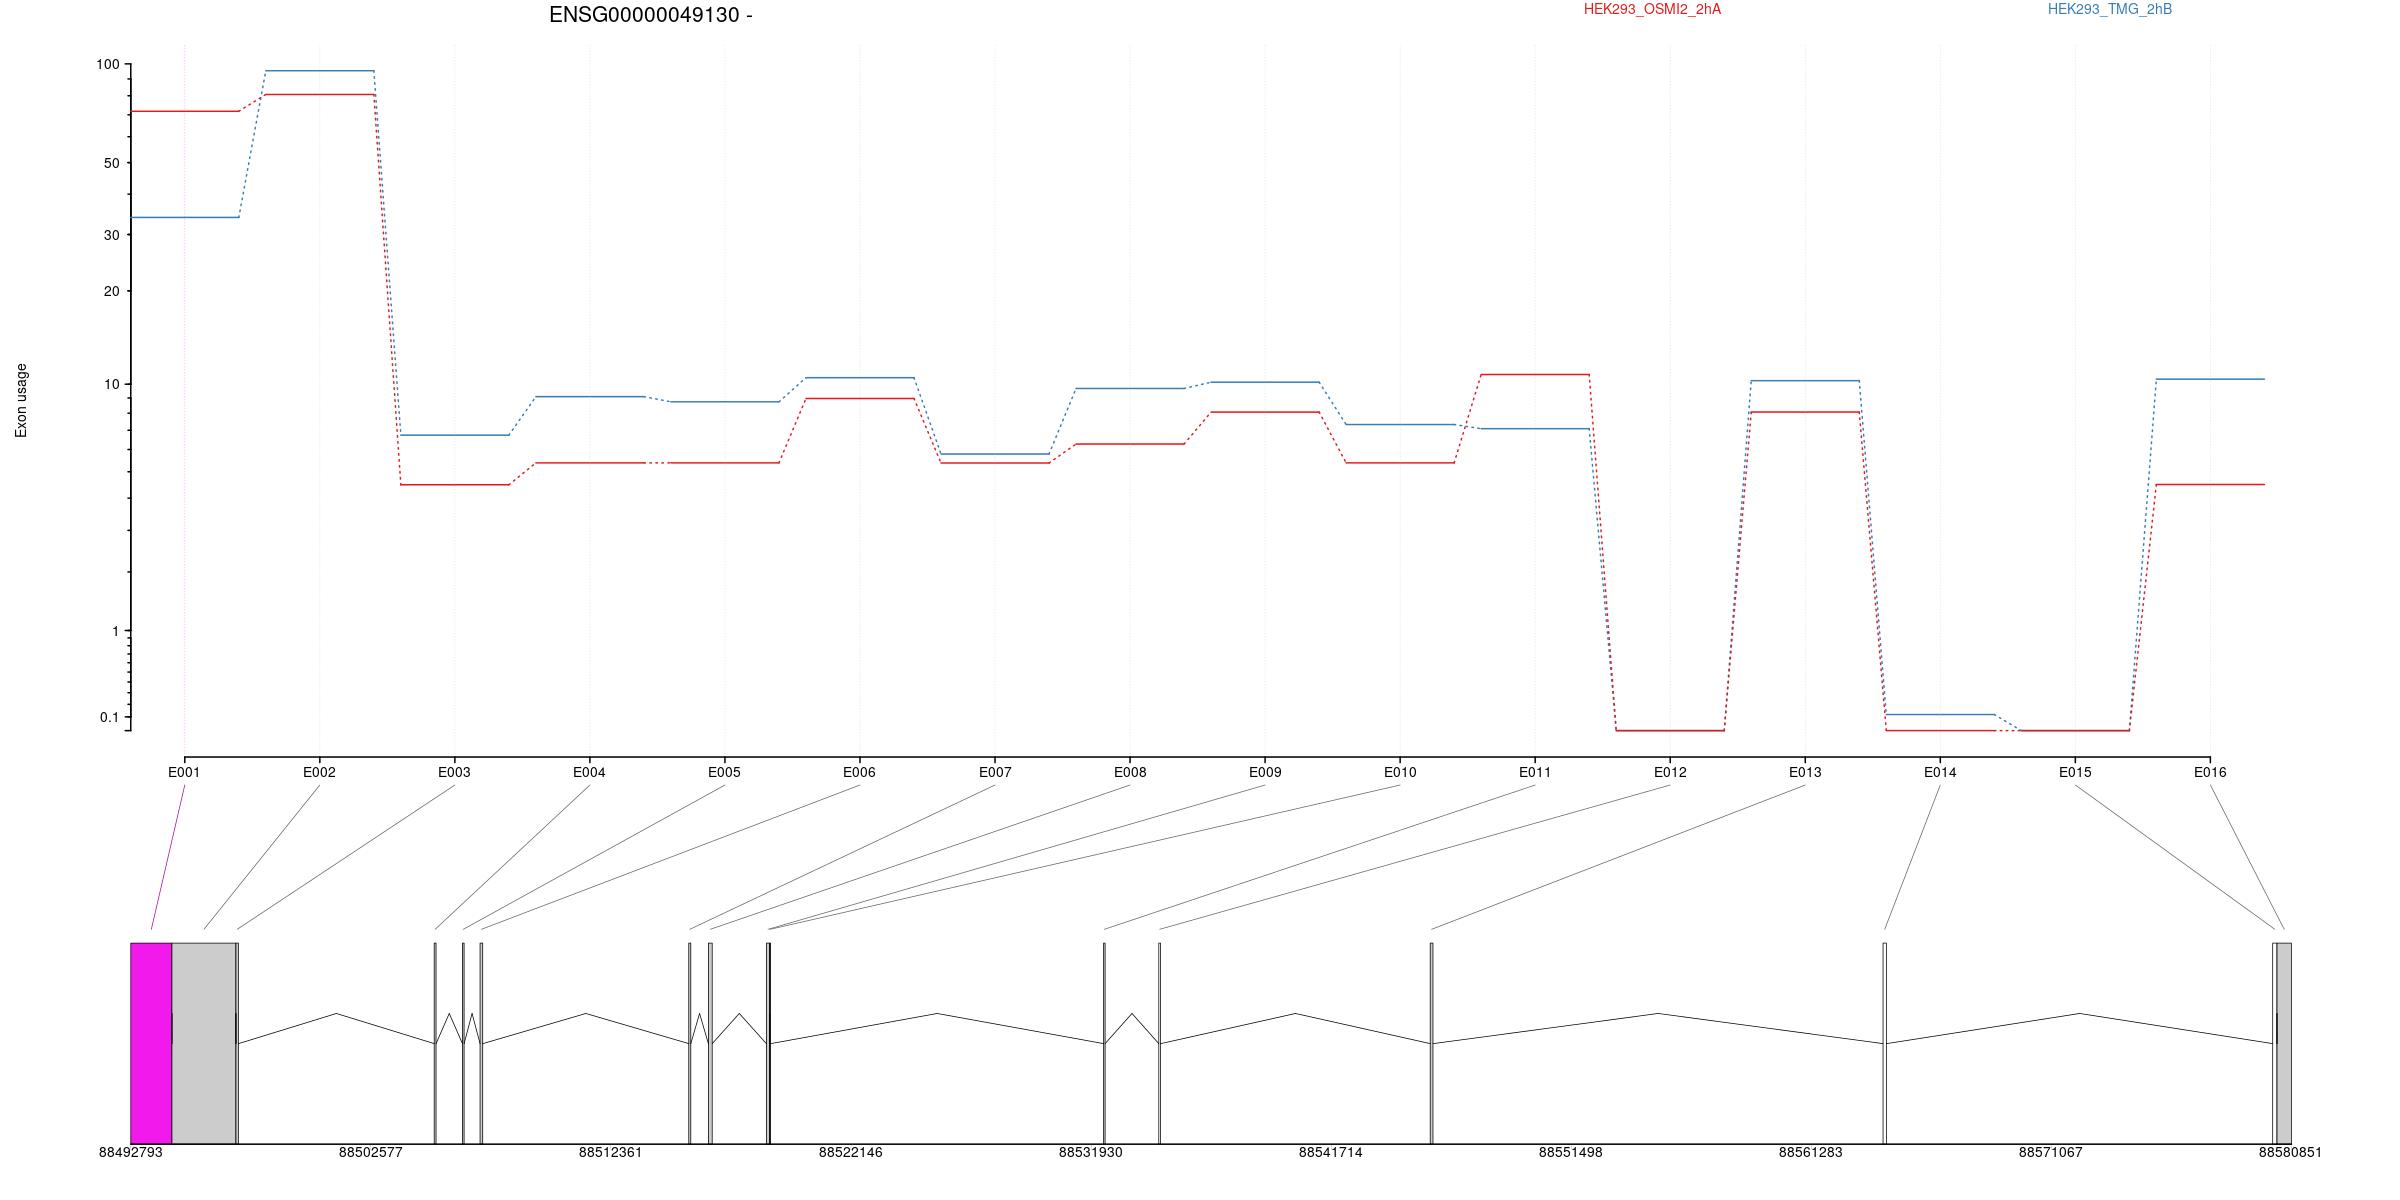Click genomic coordinate 88512361

point(611,1152)
